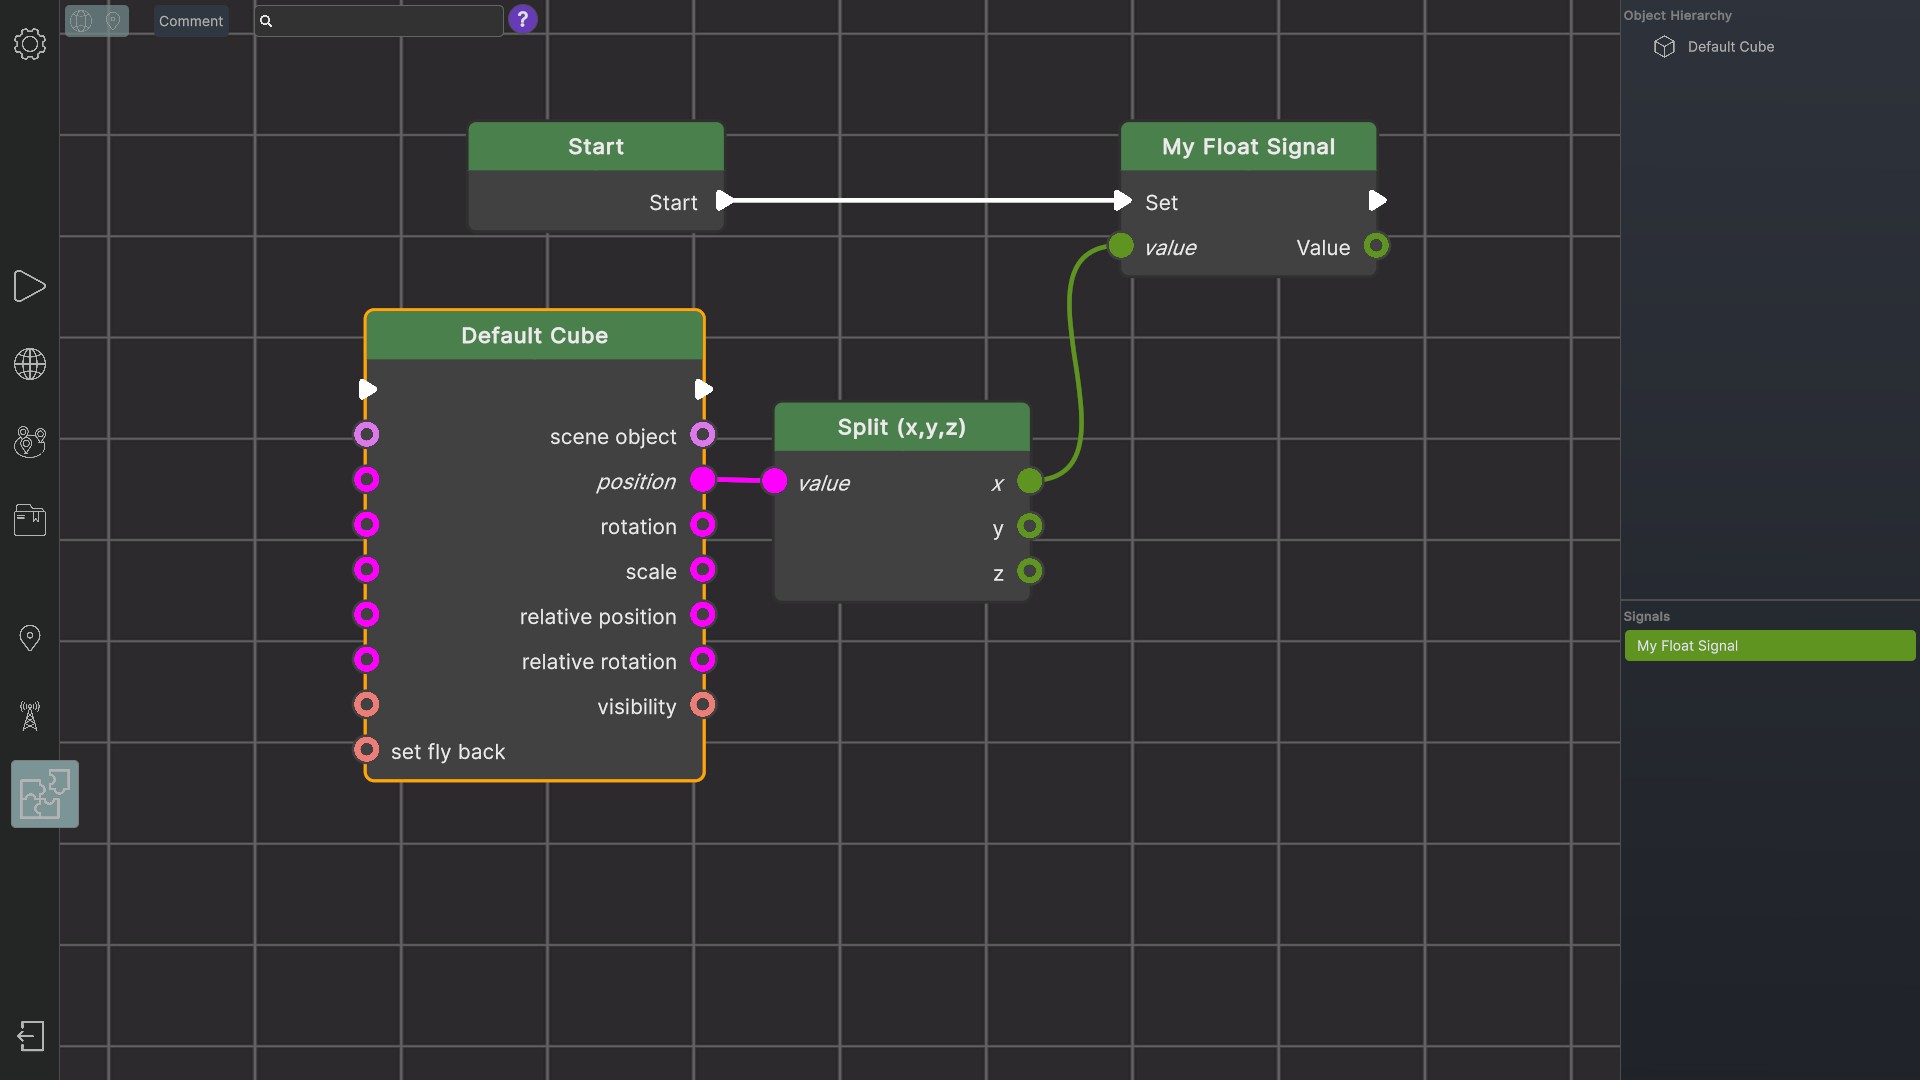Screen dimensions: 1920x1080
Task: Click the Split node value input port
Action: [x=775, y=482]
